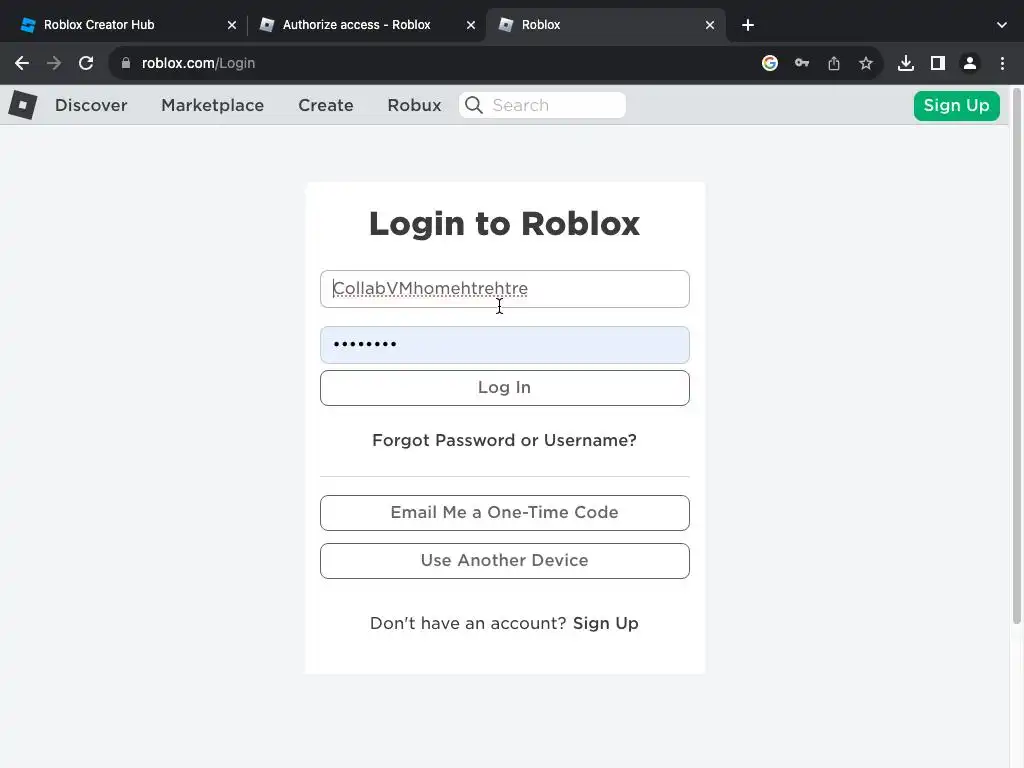The width and height of the screenshot is (1024, 768).
Task: Click the Log In button
Action: tap(505, 388)
